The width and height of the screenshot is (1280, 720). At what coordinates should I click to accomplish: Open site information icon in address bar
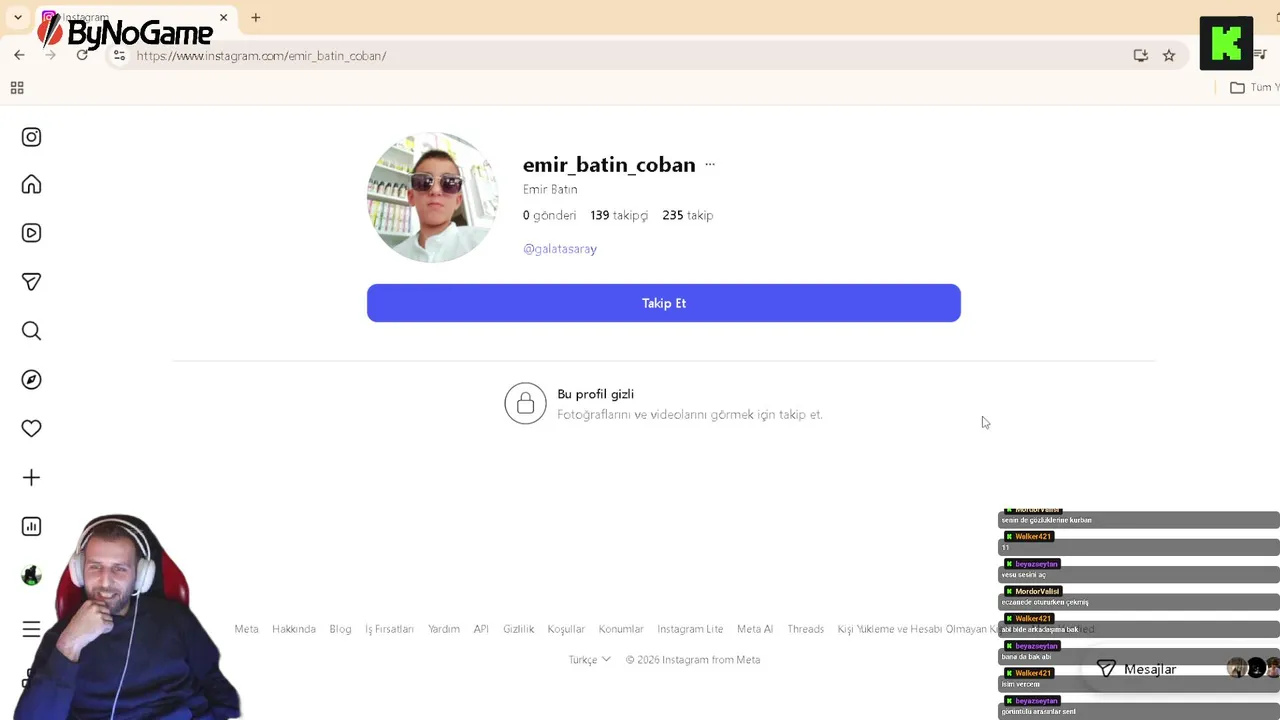tap(119, 56)
